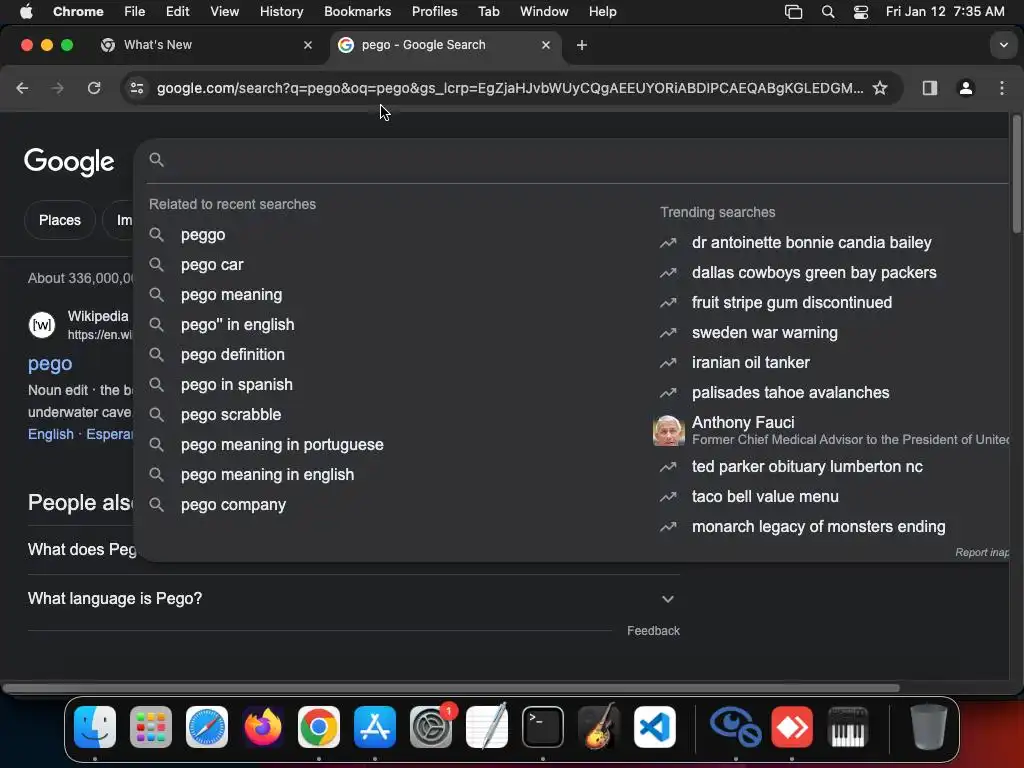Click the Feedback link

[x=653, y=631]
